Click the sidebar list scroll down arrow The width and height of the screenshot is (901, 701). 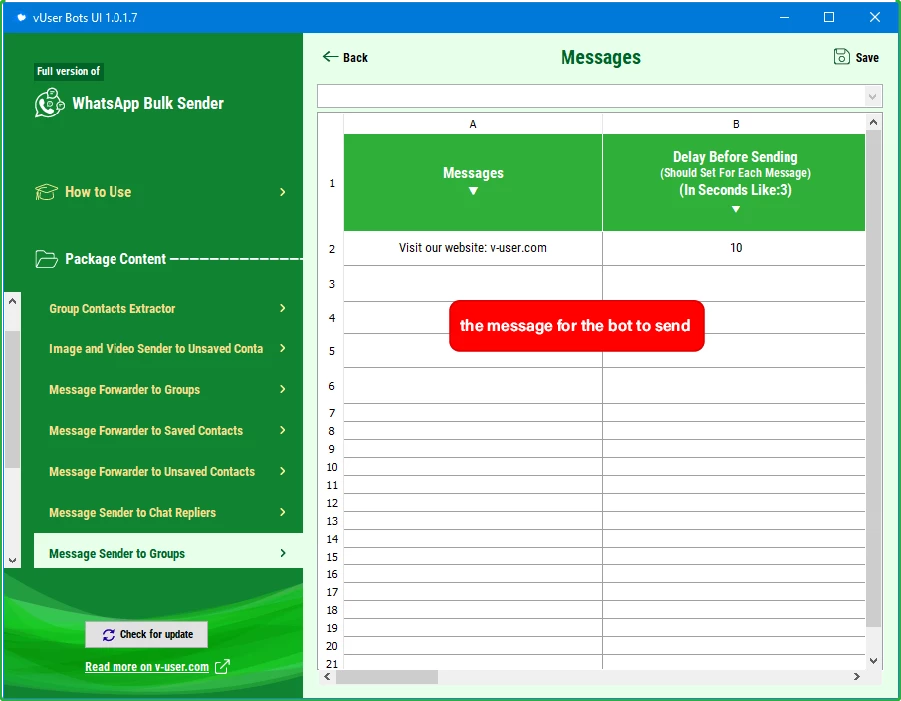pyautogui.click(x=13, y=560)
